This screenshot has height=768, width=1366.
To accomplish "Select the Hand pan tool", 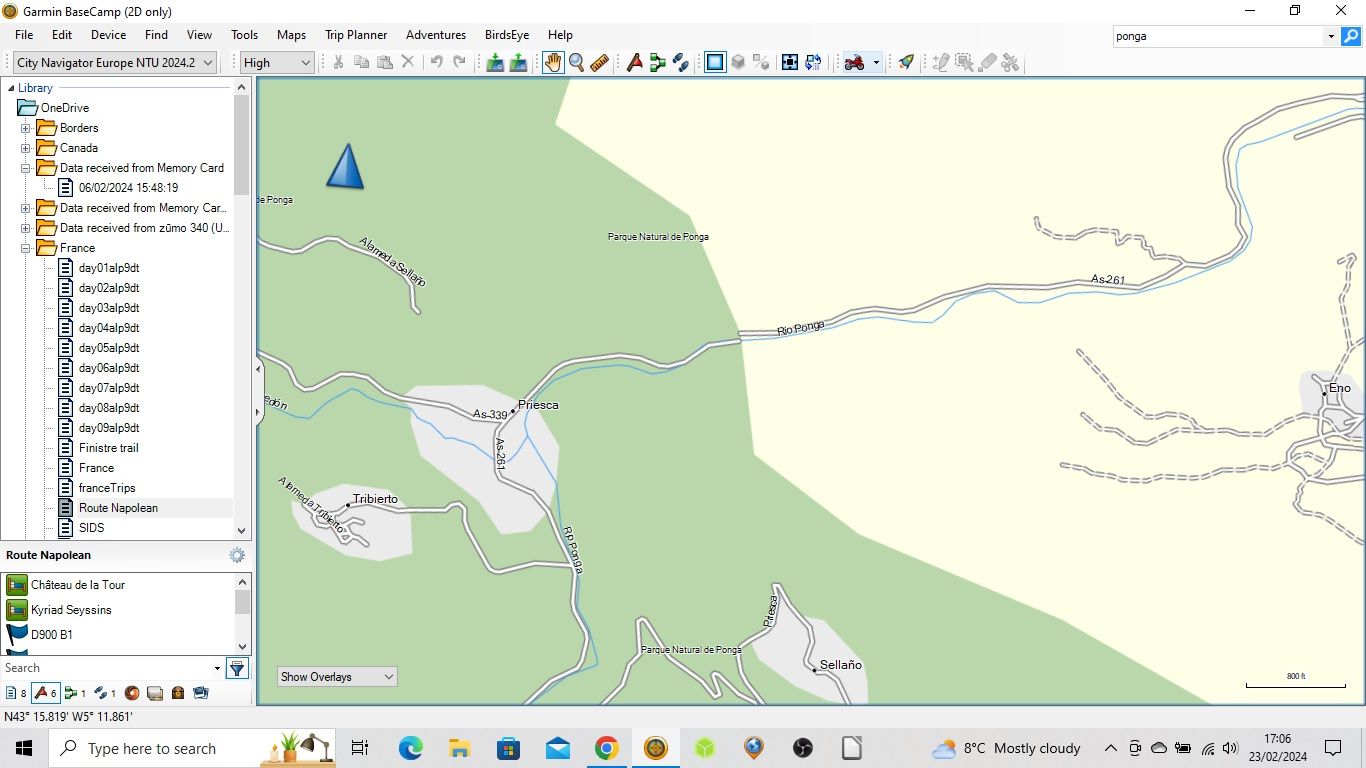I will (x=553, y=62).
